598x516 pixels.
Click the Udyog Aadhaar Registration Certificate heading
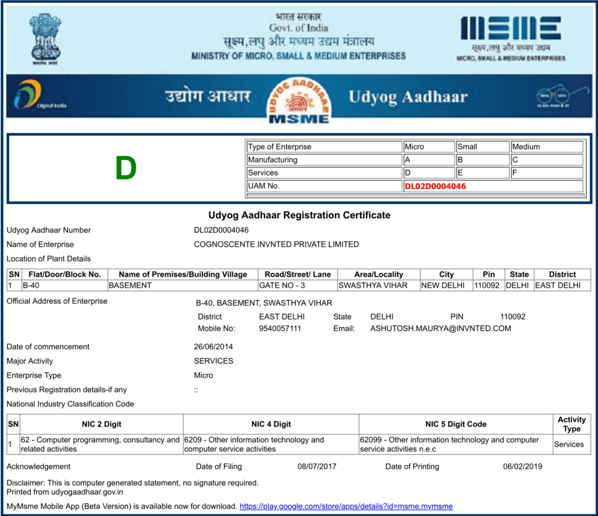point(299,215)
